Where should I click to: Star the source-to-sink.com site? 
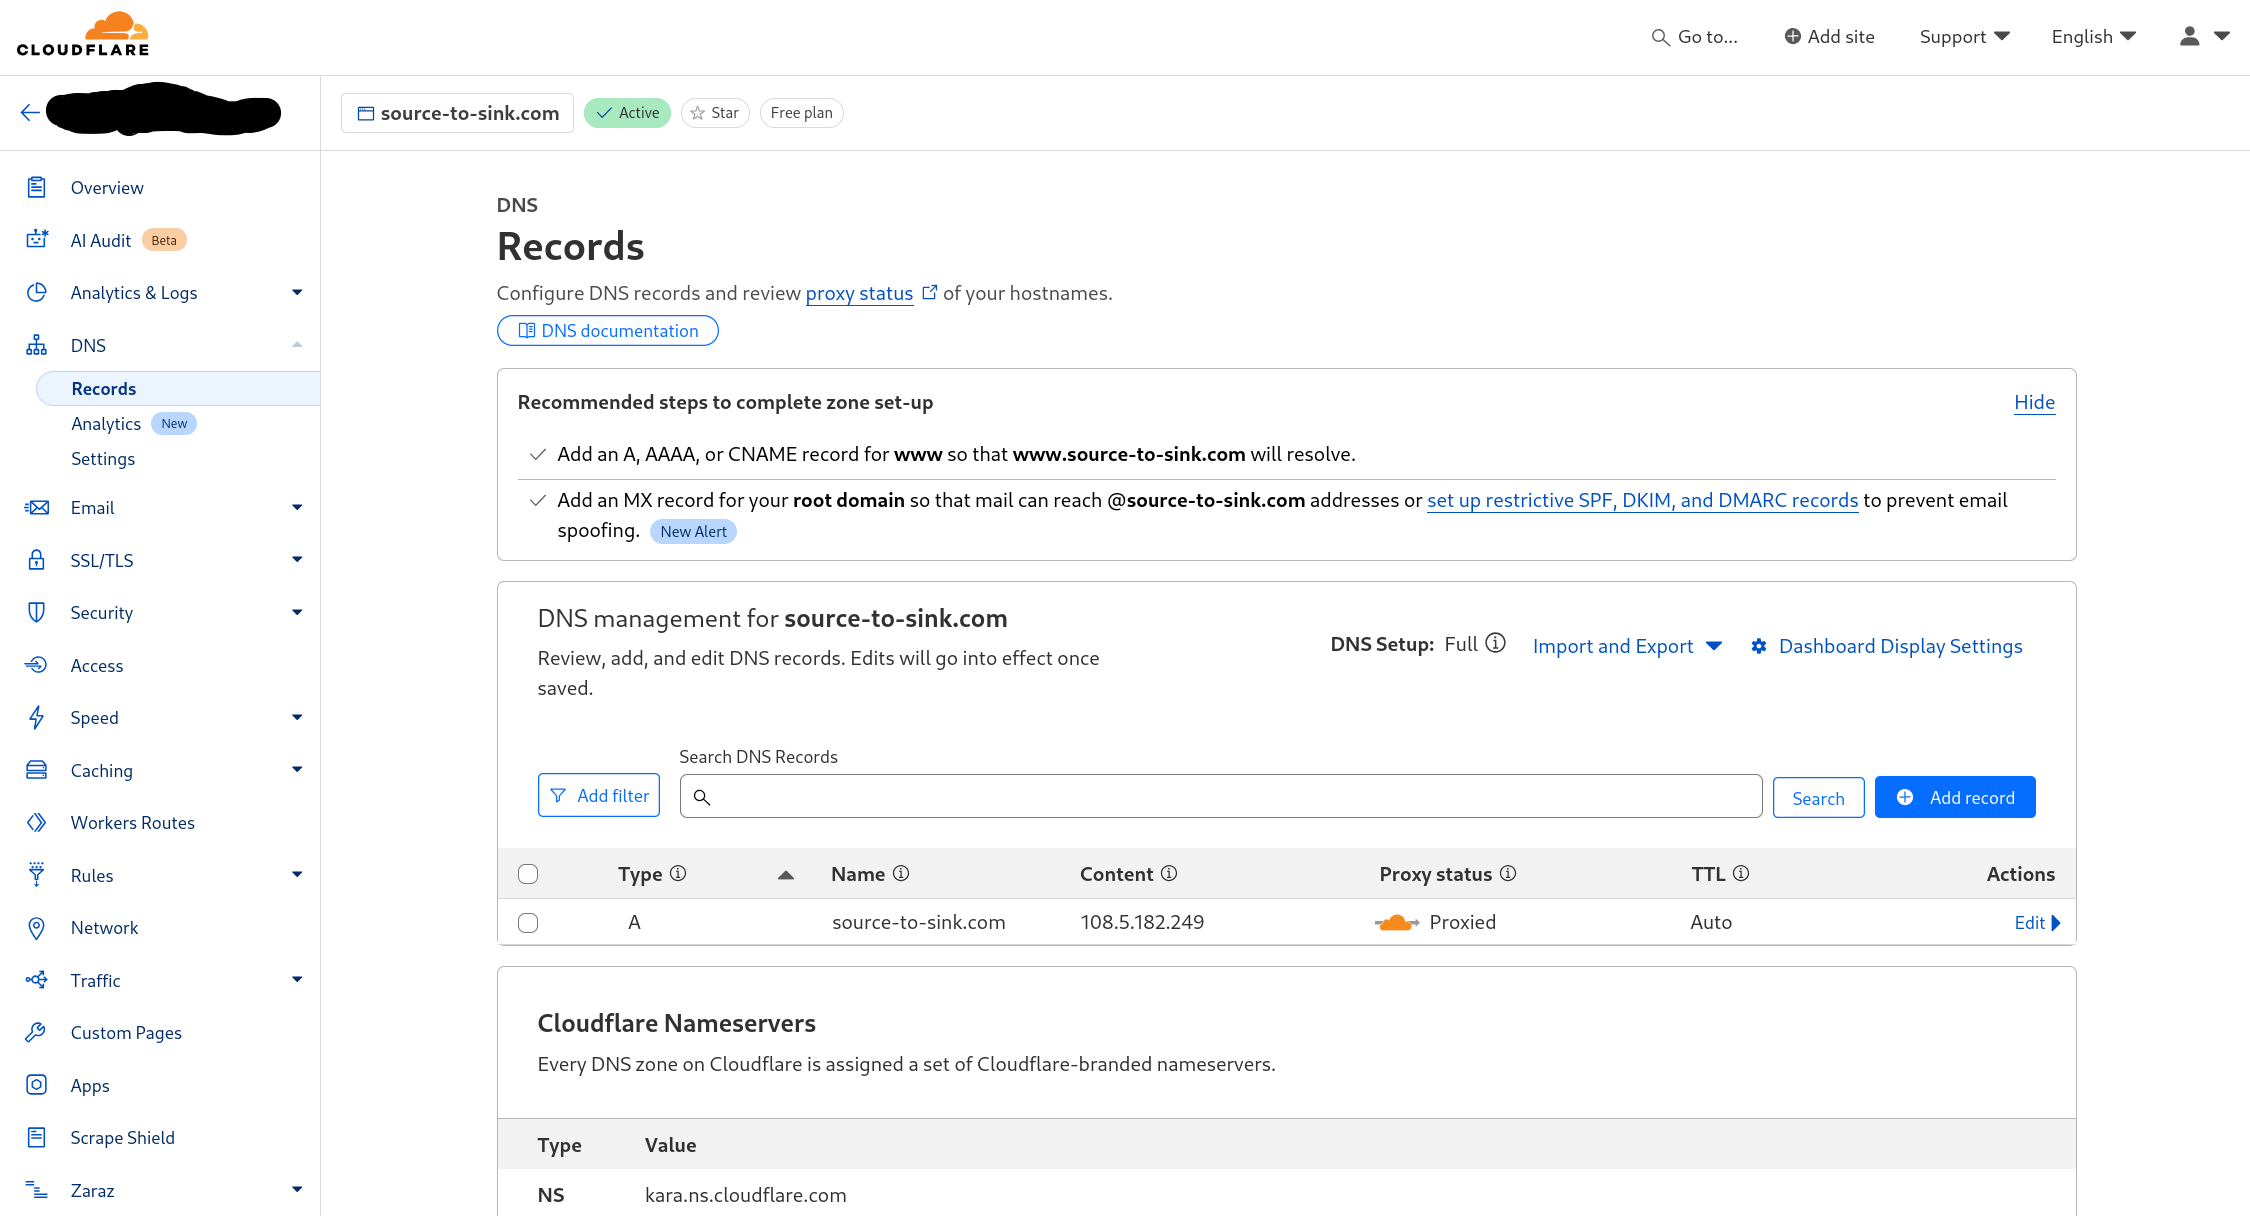715,113
